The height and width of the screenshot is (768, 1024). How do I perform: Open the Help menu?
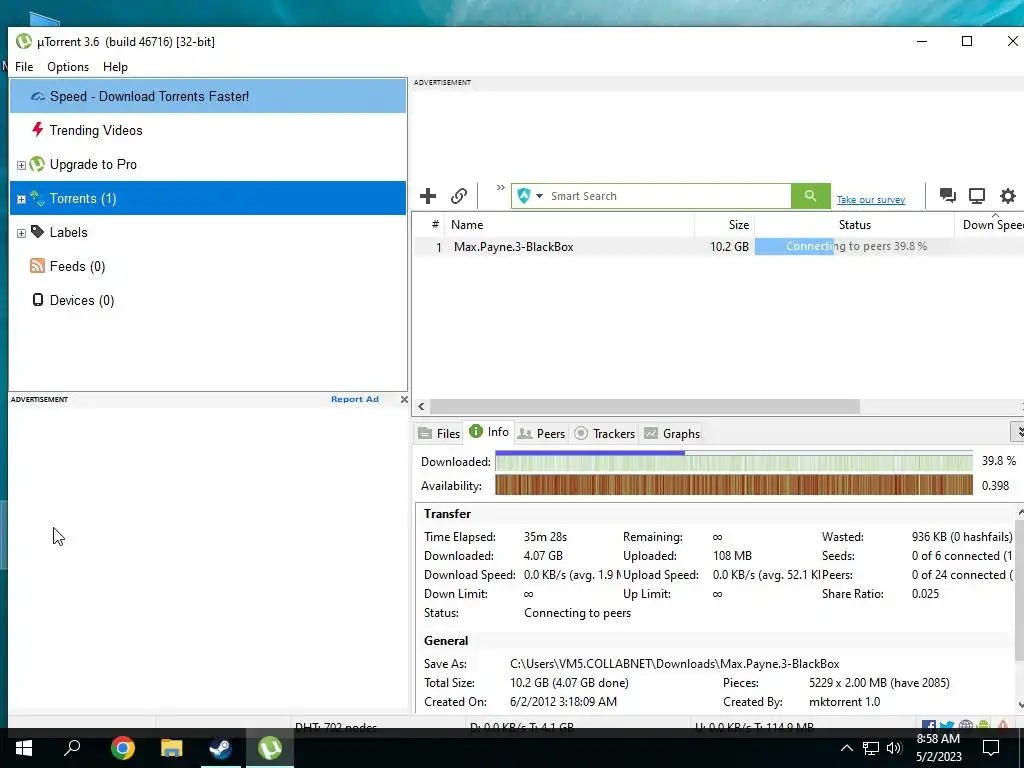[115, 67]
